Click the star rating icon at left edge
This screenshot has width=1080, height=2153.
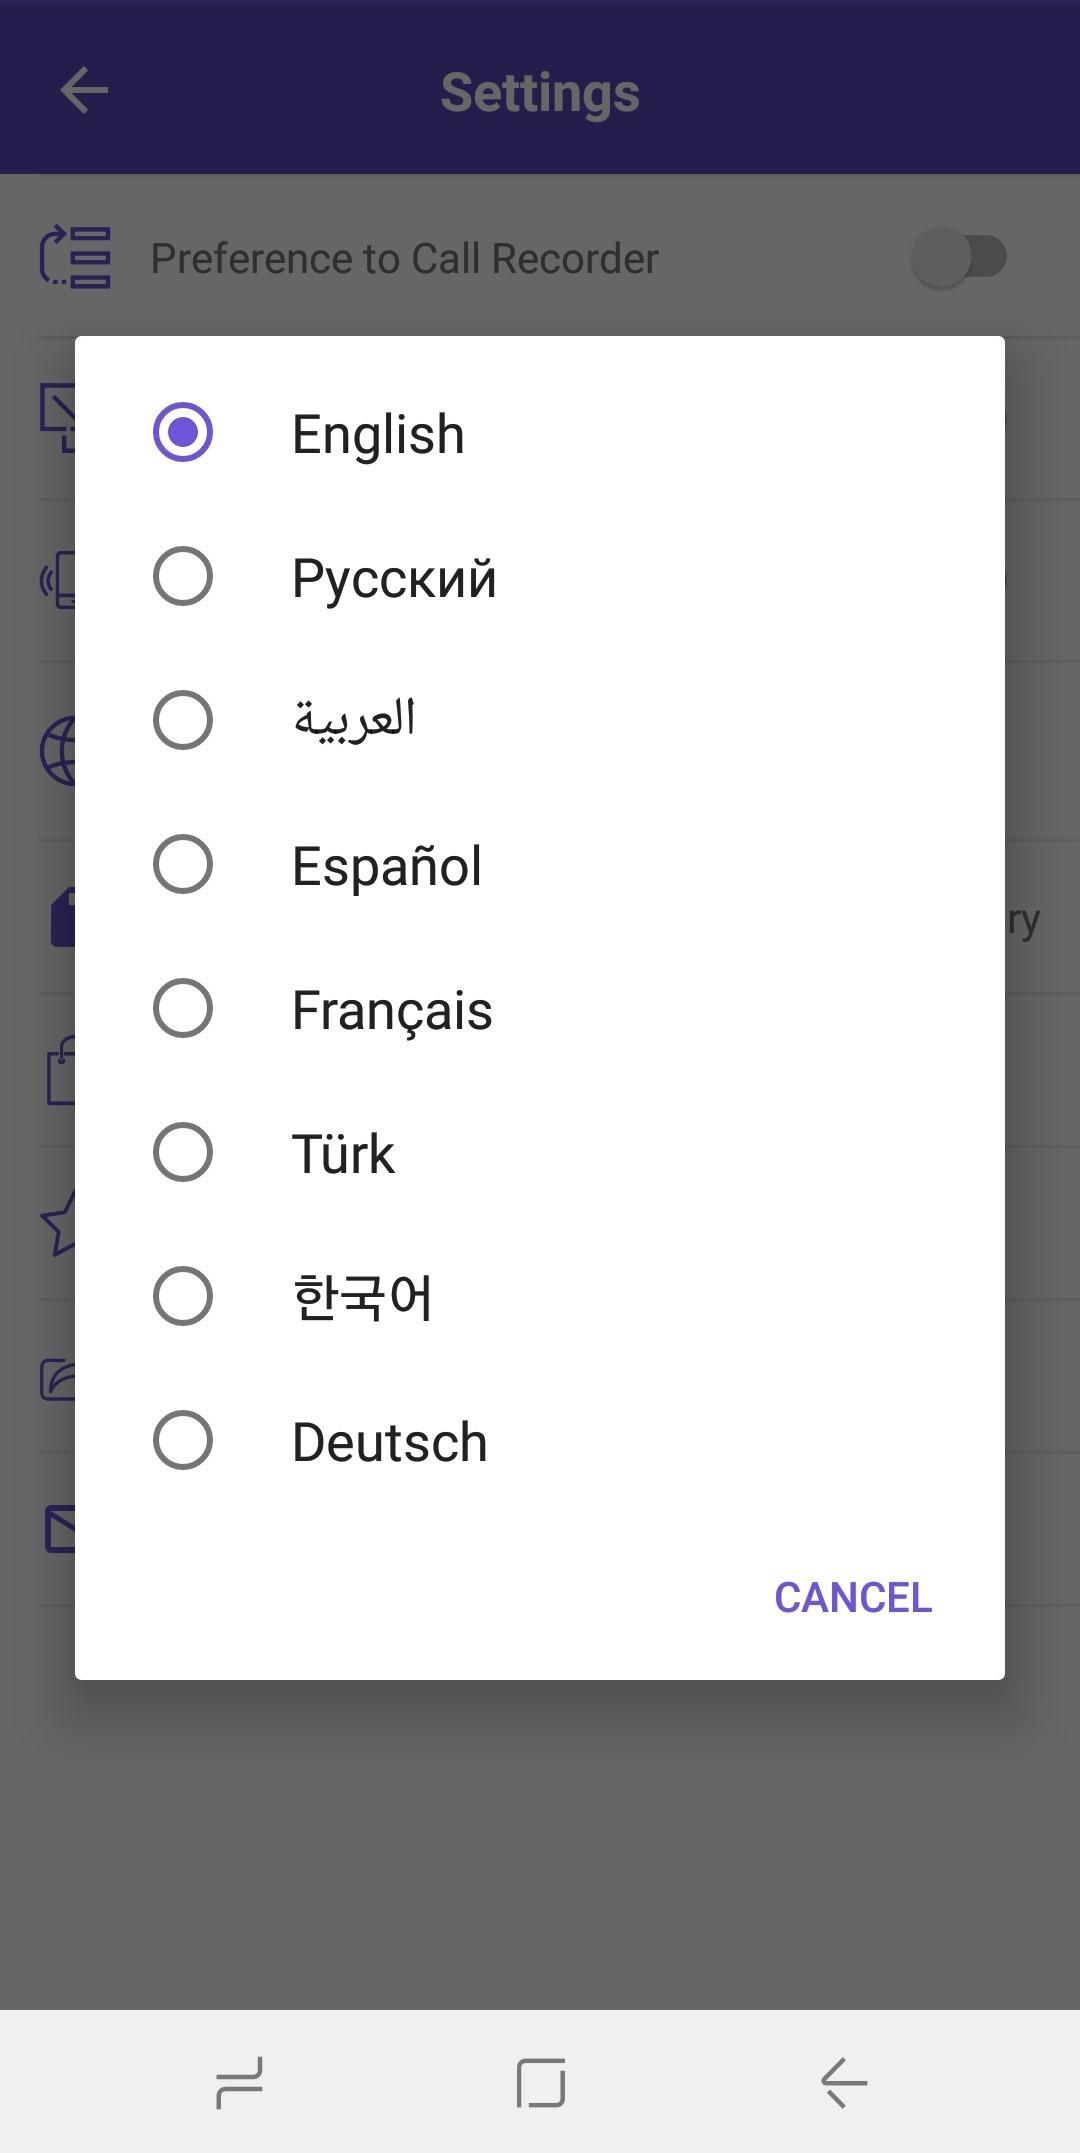coord(58,1222)
